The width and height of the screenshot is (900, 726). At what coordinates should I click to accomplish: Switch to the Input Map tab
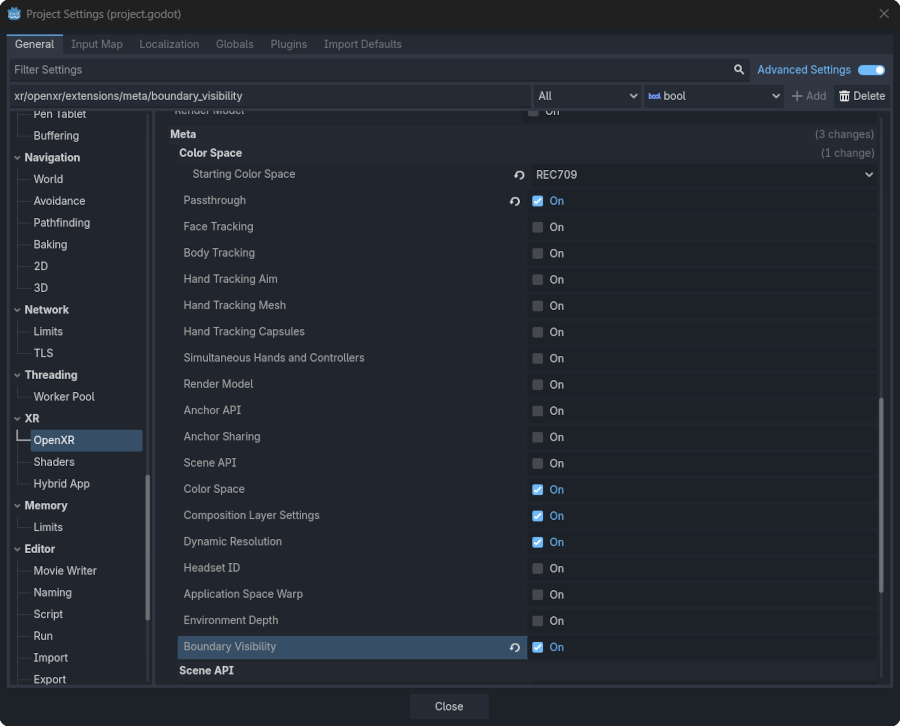tap(96, 44)
